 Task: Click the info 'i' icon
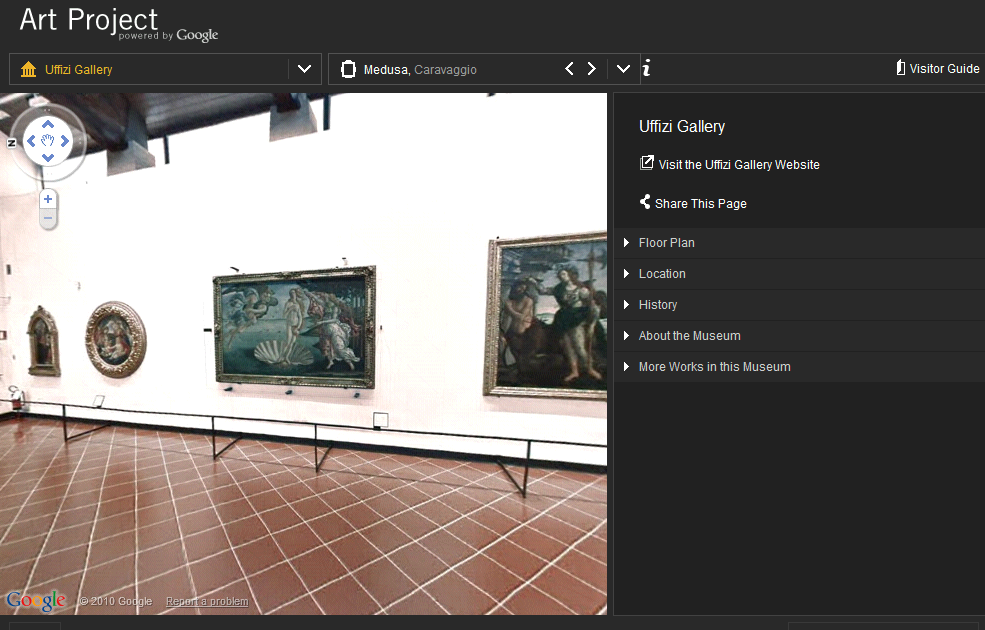[x=646, y=68]
